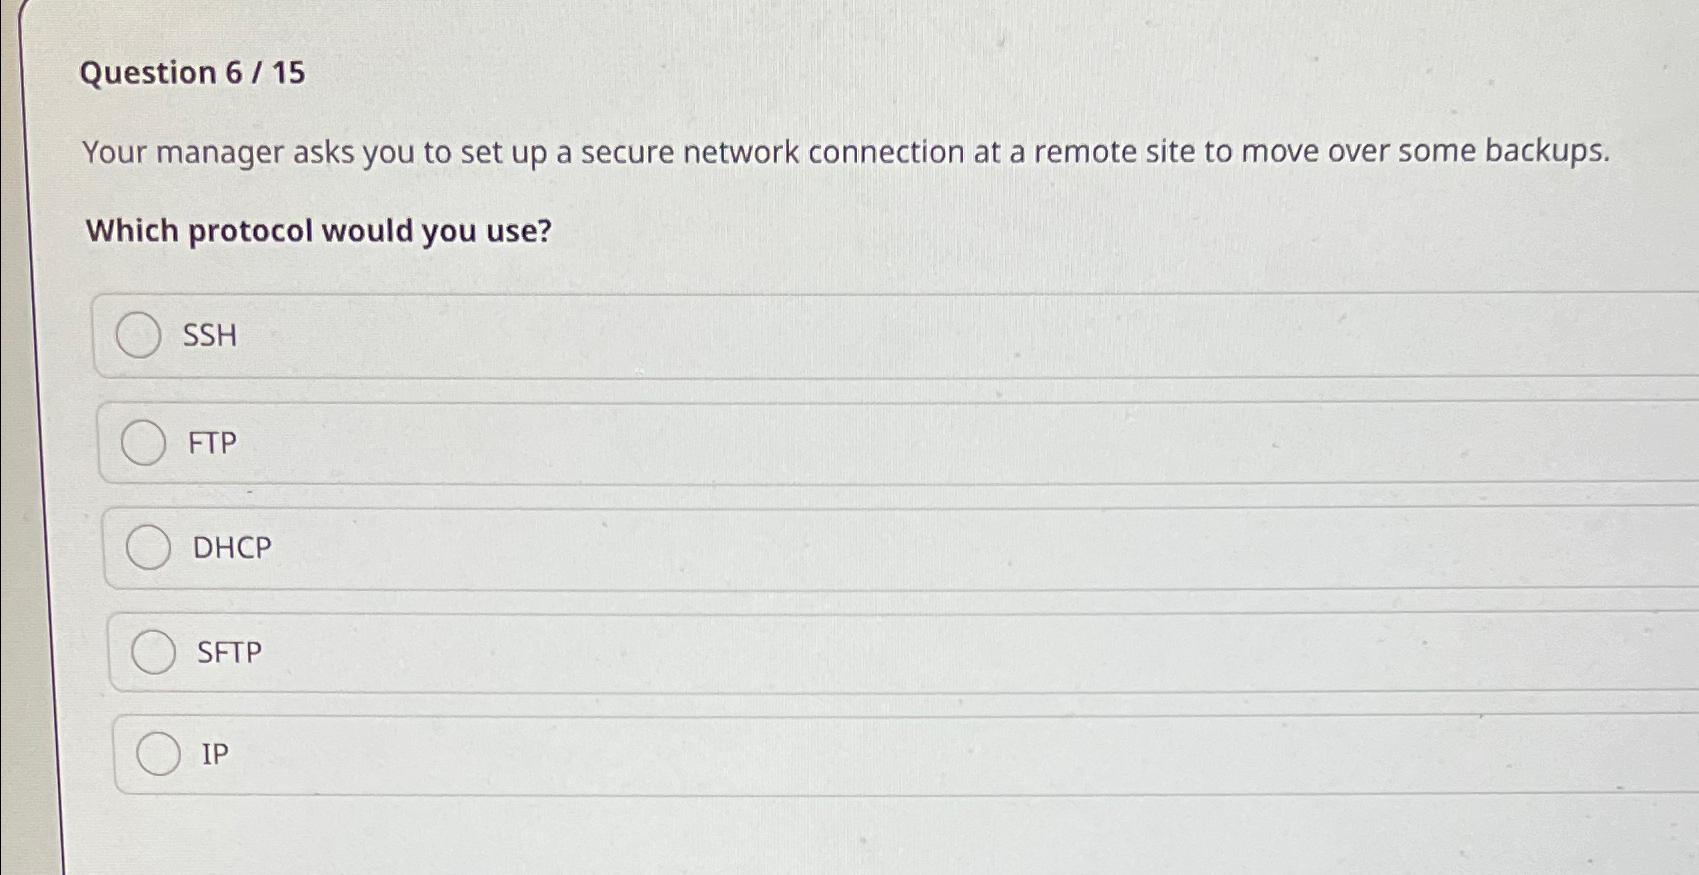Click the IP option label

[213, 753]
